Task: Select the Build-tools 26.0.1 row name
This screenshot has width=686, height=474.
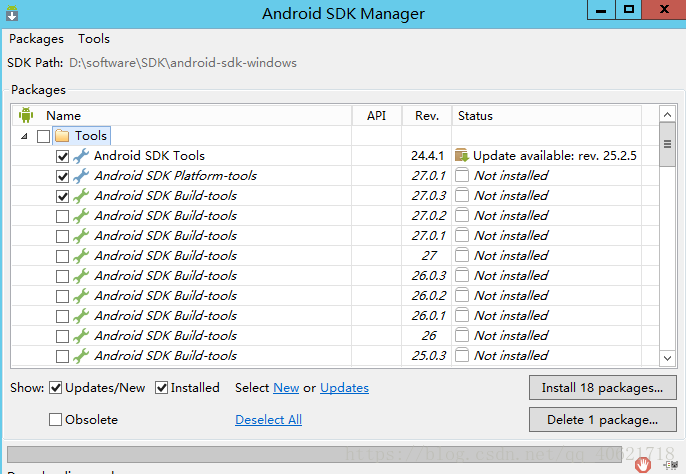Action: [166, 316]
